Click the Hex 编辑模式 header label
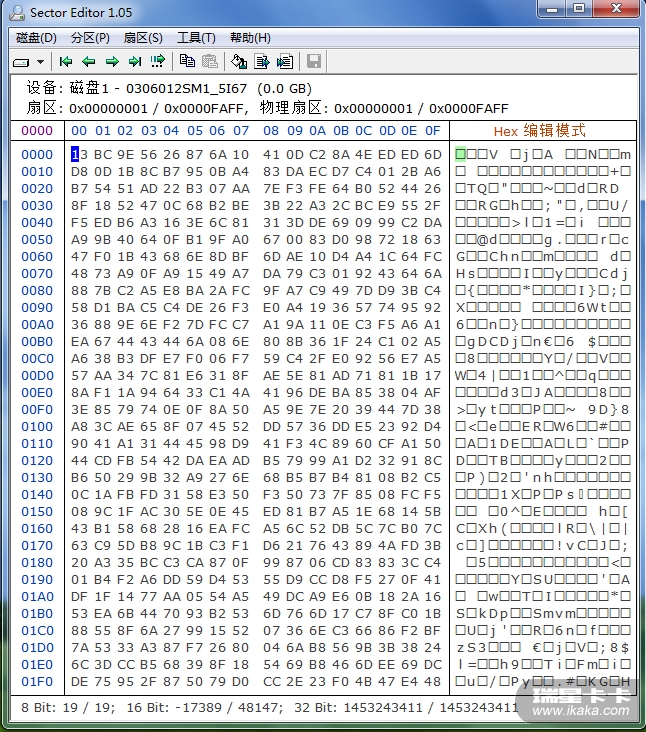Viewport: 646px width, 732px height. coord(540,131)
